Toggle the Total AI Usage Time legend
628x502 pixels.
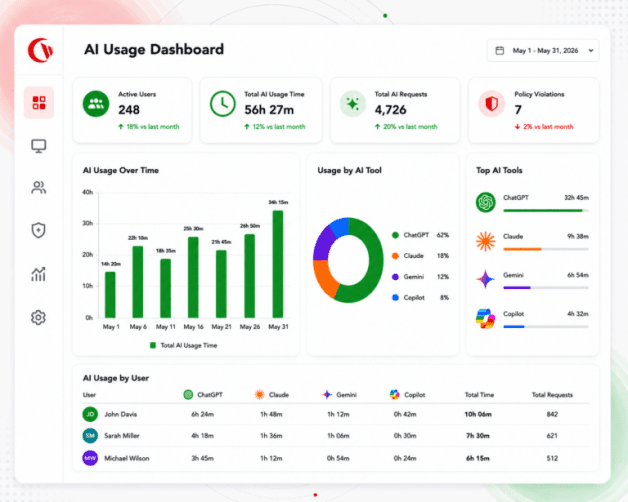click(x=183, y=345)
